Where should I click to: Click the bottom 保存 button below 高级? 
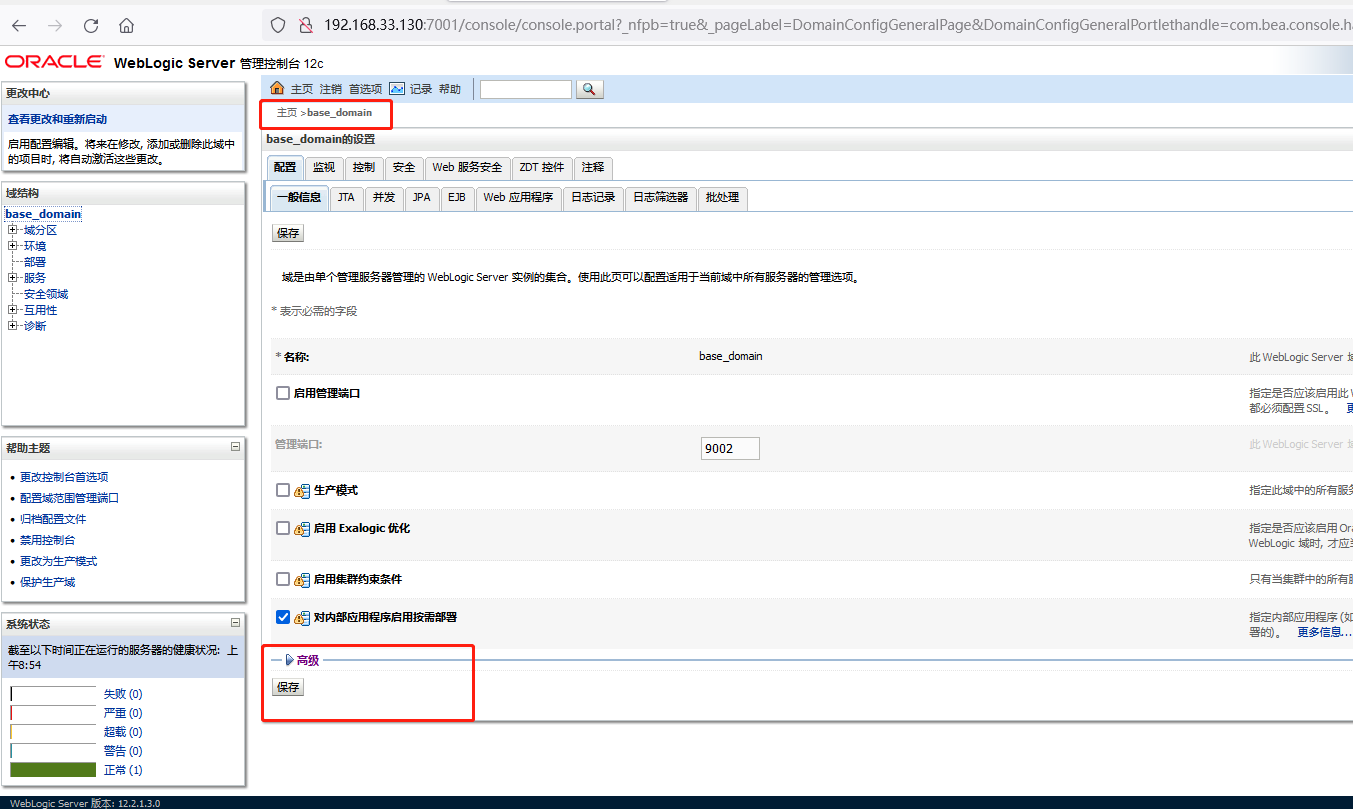click(288, 688)
